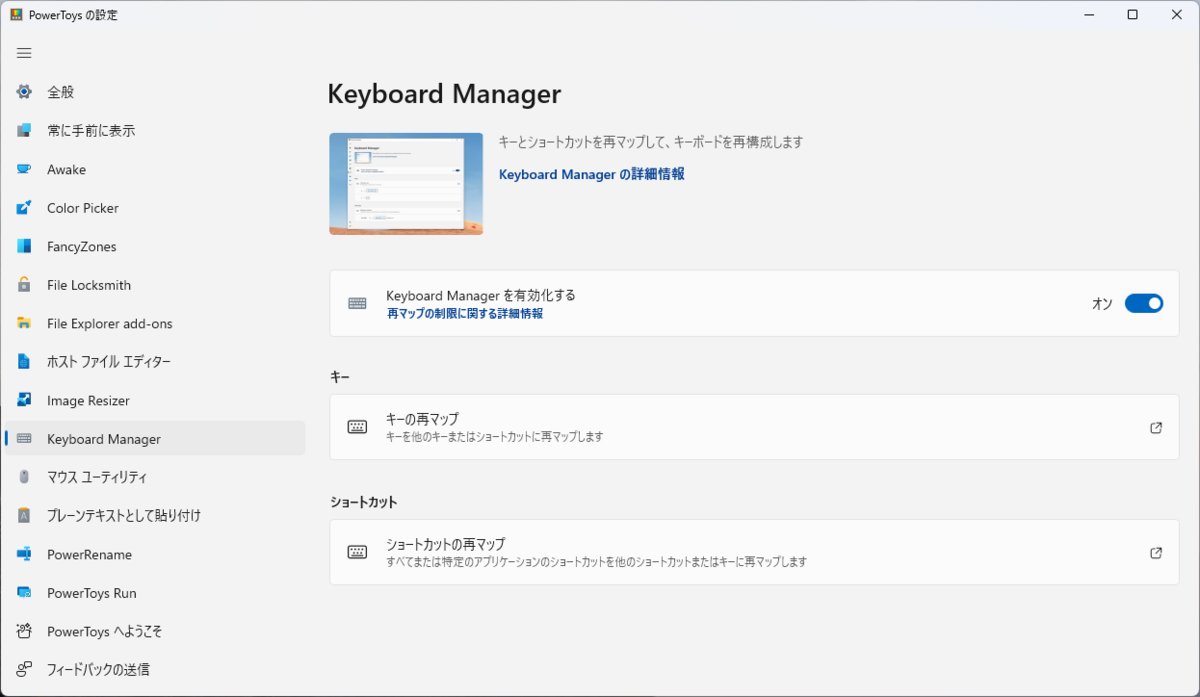This screenshot has height=697, width=1200.
Task: Select Color Picker in the sidebar
Action: click(x=155, y=208)
